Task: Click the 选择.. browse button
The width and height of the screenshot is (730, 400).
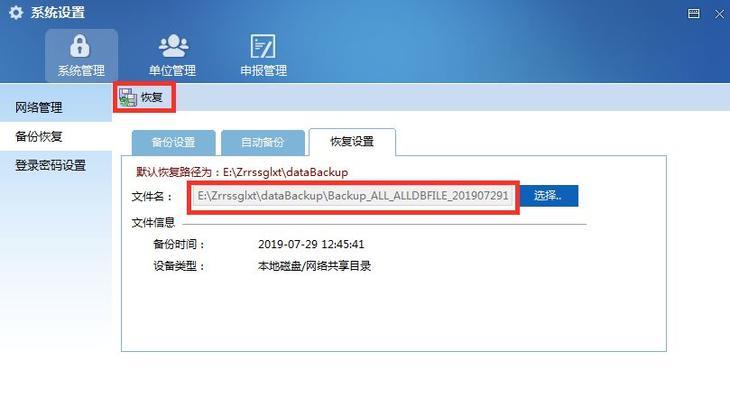Action: [549, 196]
